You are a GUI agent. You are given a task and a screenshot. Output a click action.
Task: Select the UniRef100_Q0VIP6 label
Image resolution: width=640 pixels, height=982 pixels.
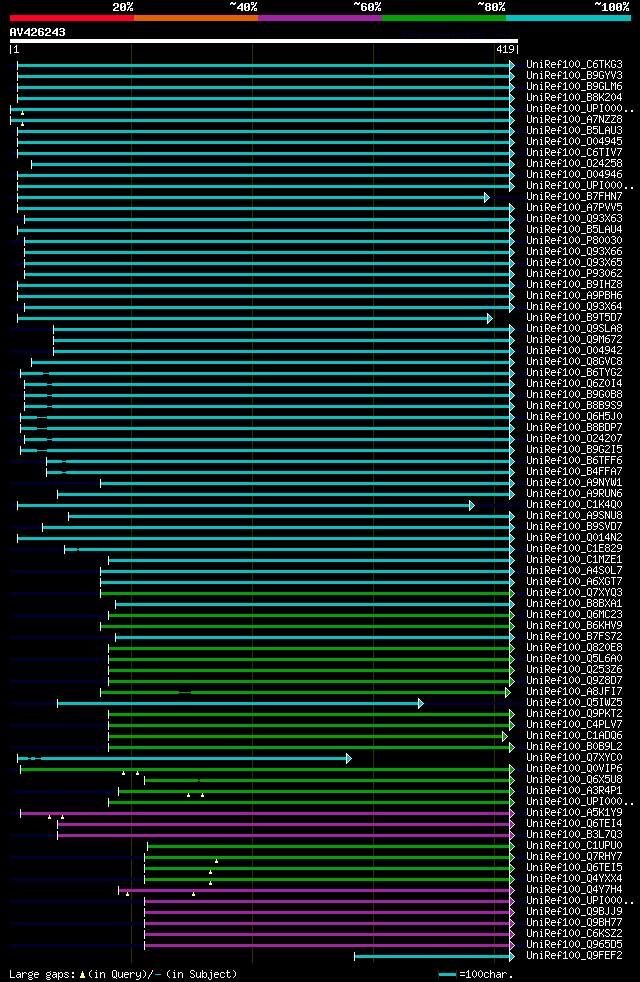(574, 770)
